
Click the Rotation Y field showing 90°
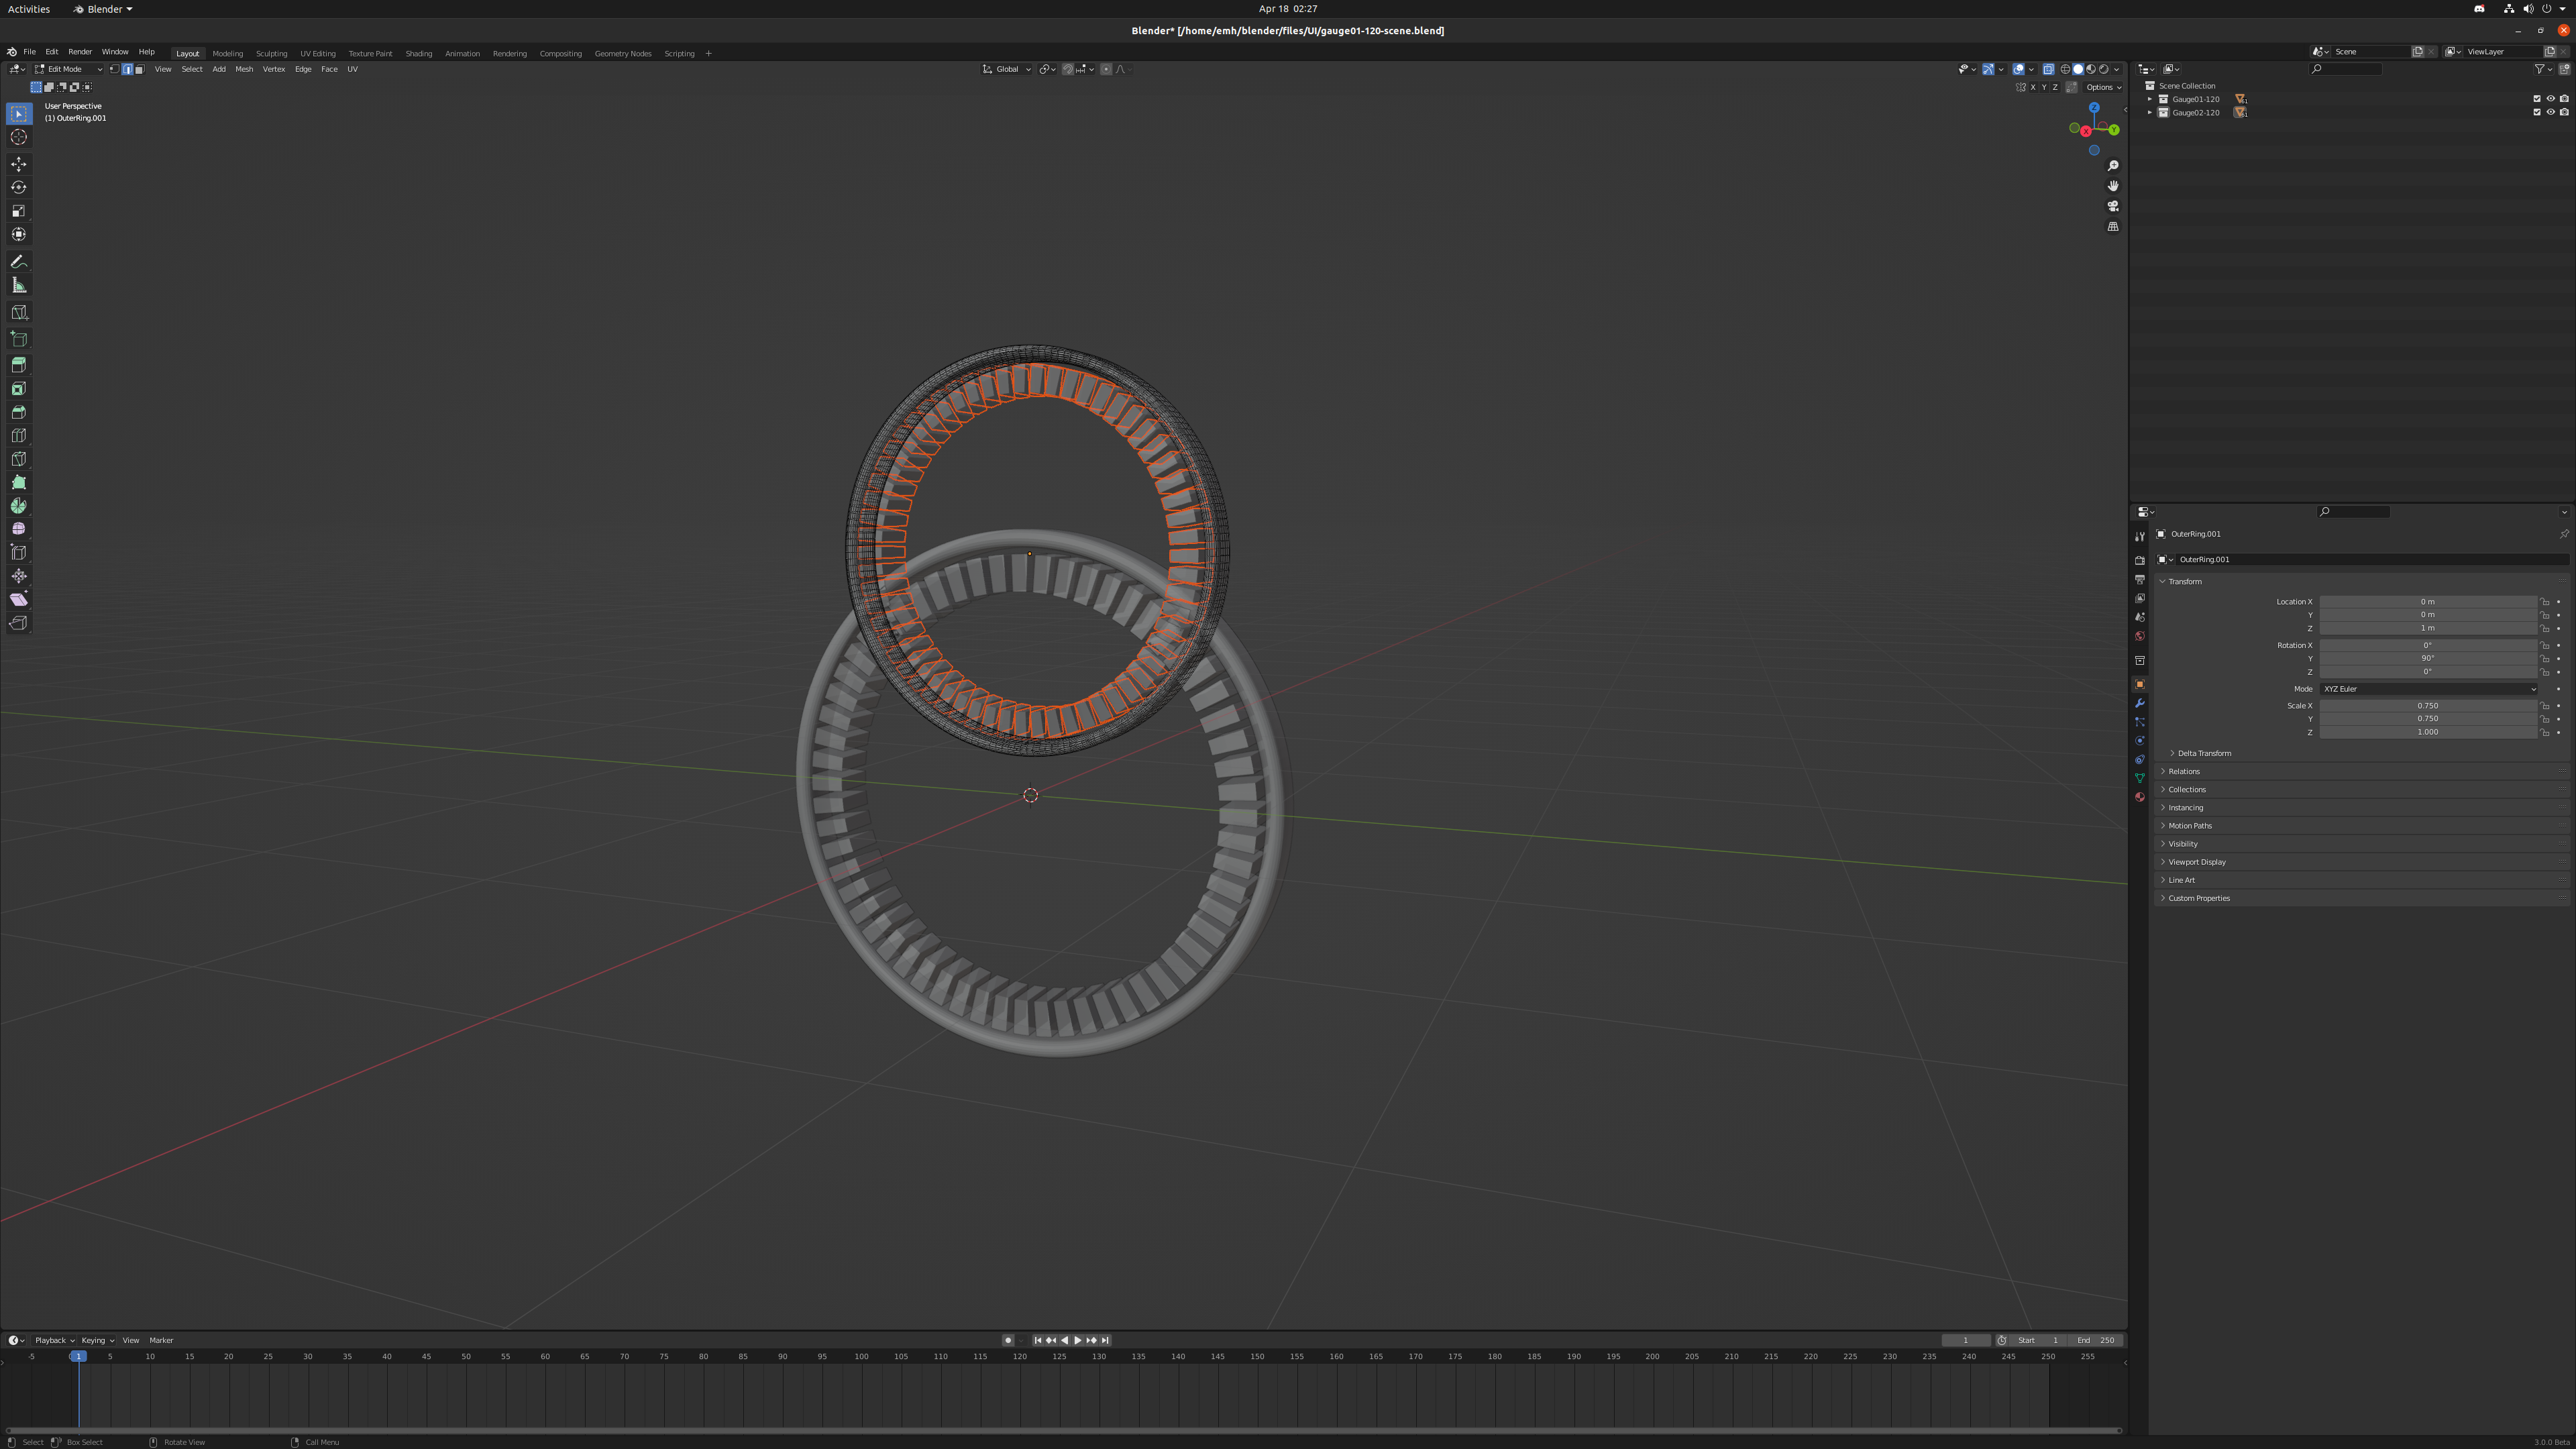click(2428, 658)
